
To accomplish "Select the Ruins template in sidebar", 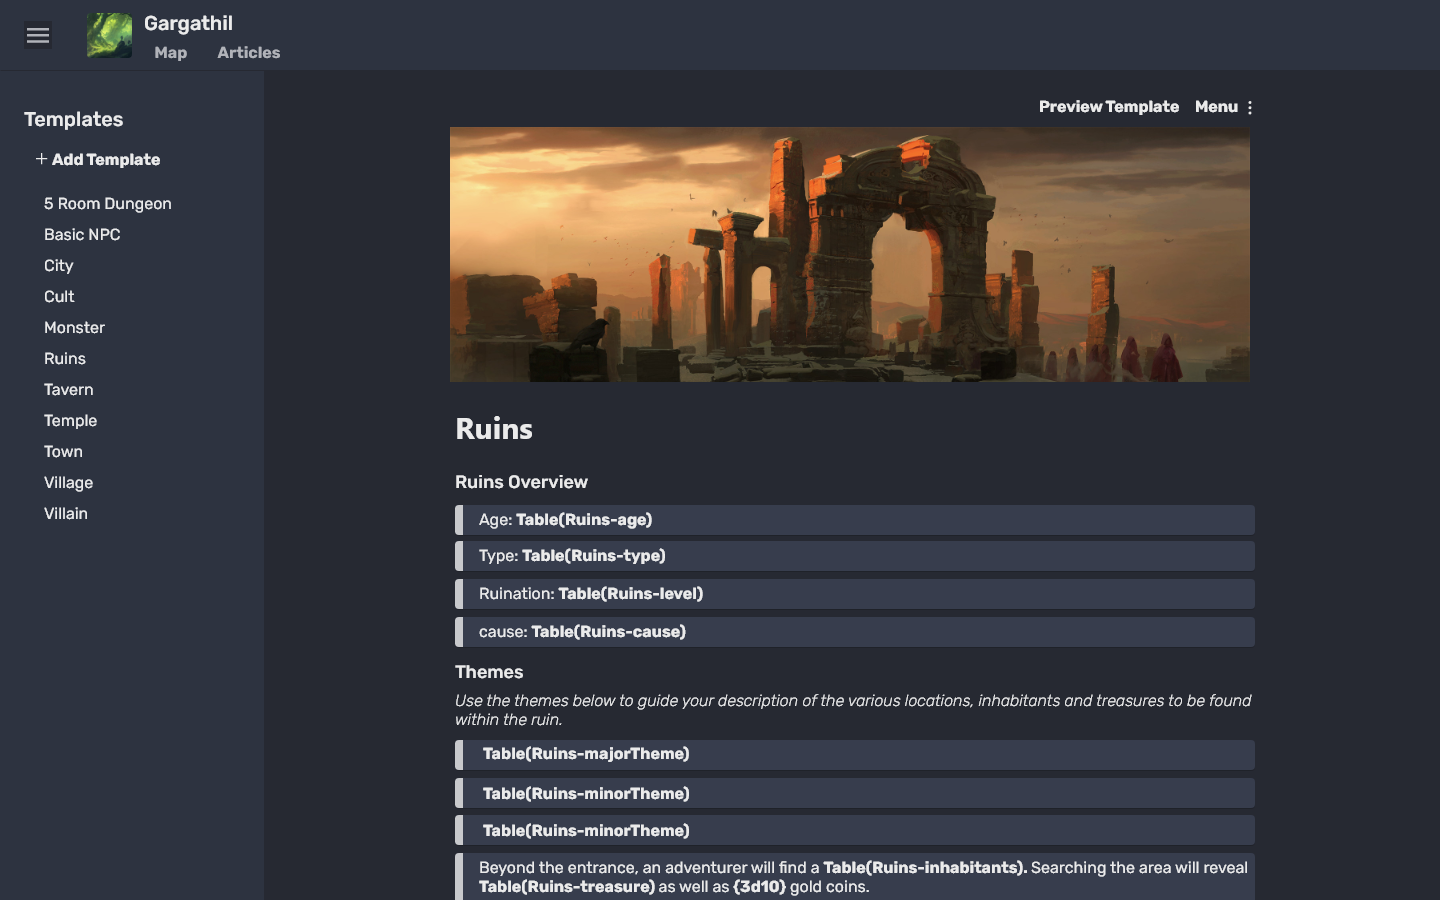I will (65, 359).
